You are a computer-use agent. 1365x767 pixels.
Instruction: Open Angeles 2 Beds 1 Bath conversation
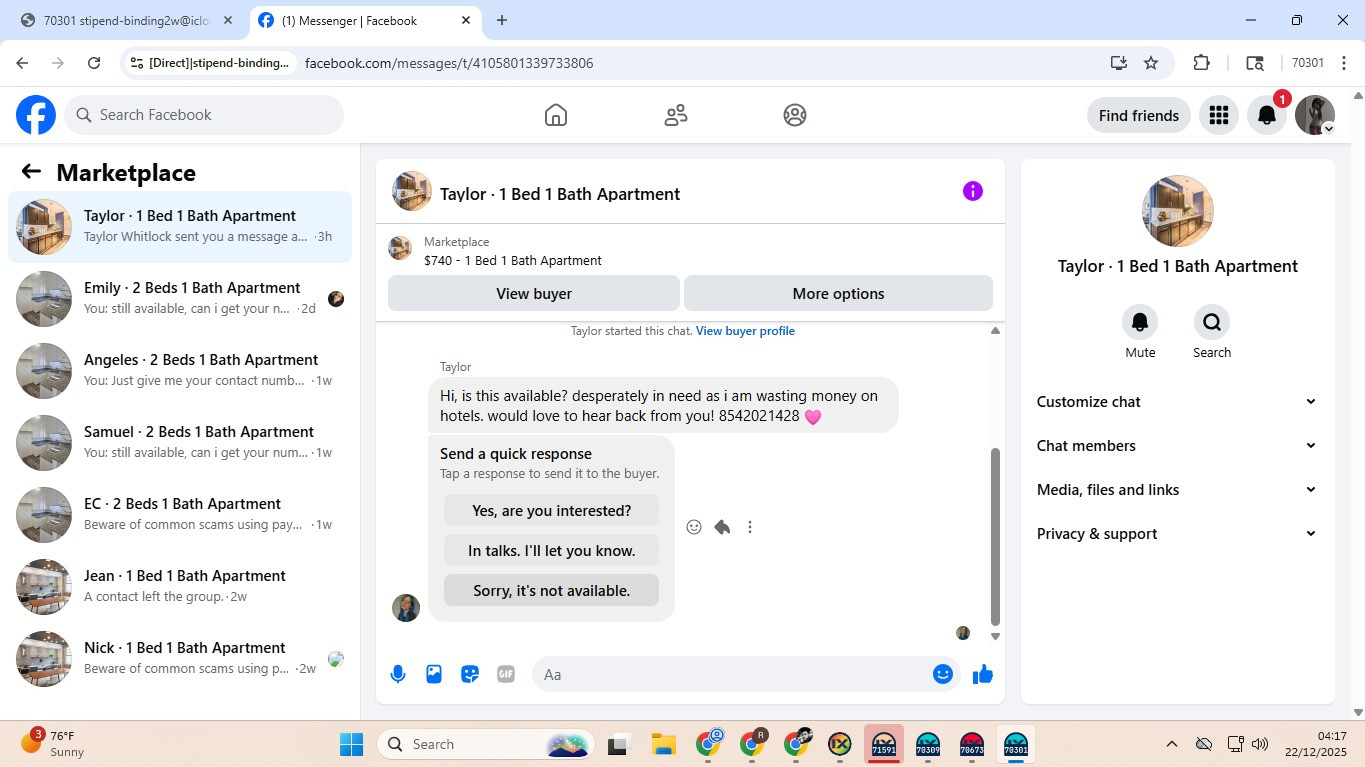tap(180, 371)
